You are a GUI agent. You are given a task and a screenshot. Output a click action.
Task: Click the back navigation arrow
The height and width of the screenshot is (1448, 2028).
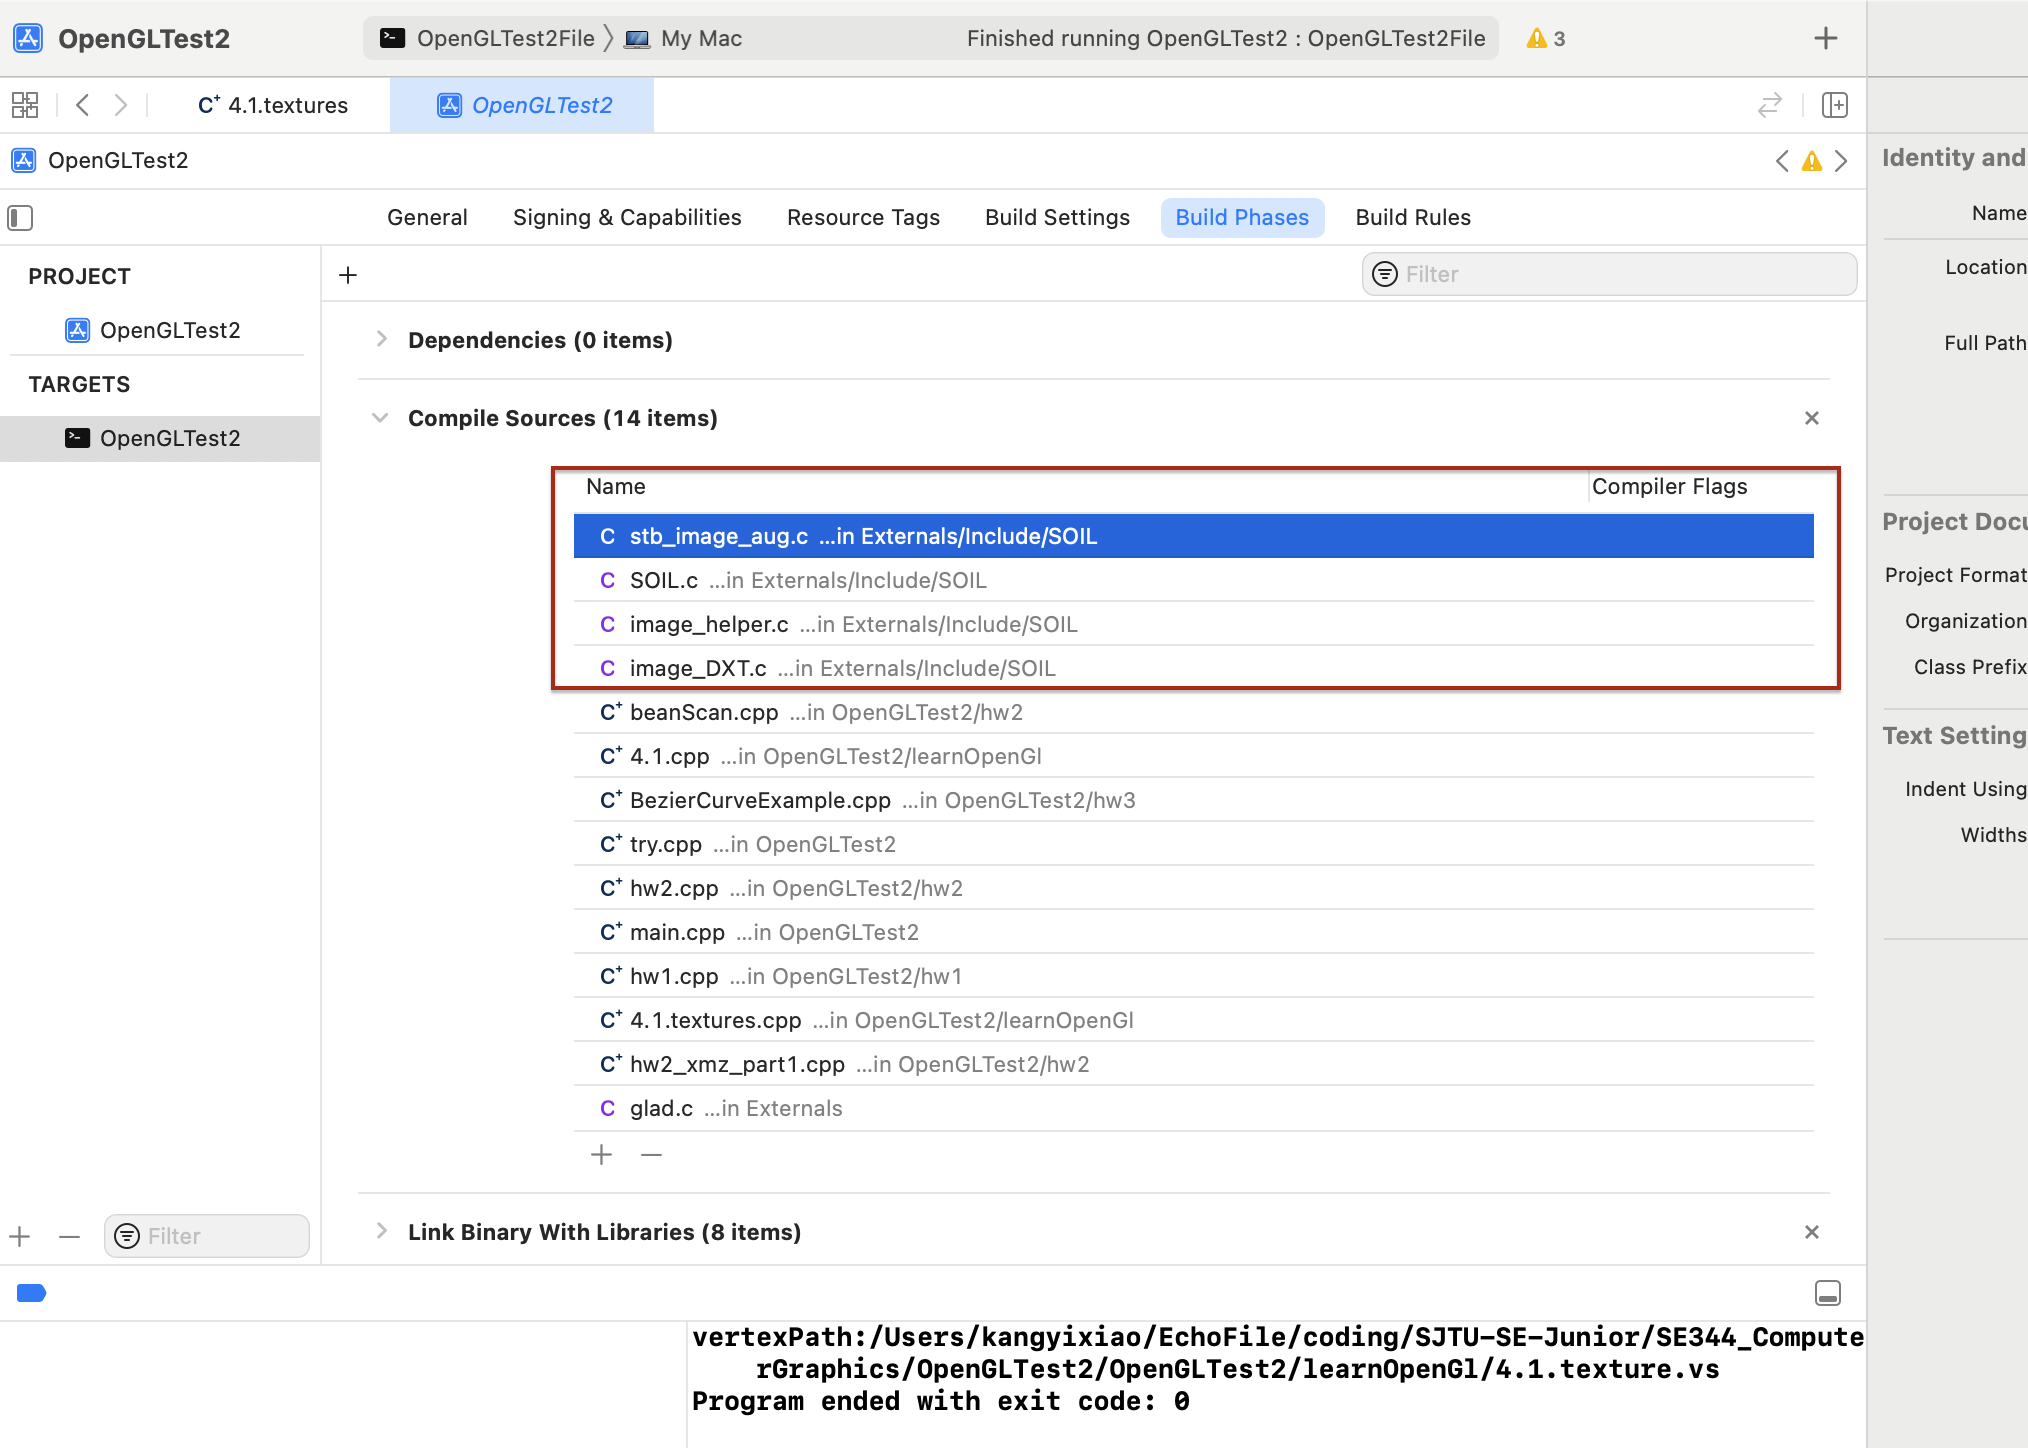click(x=82, y=105)
